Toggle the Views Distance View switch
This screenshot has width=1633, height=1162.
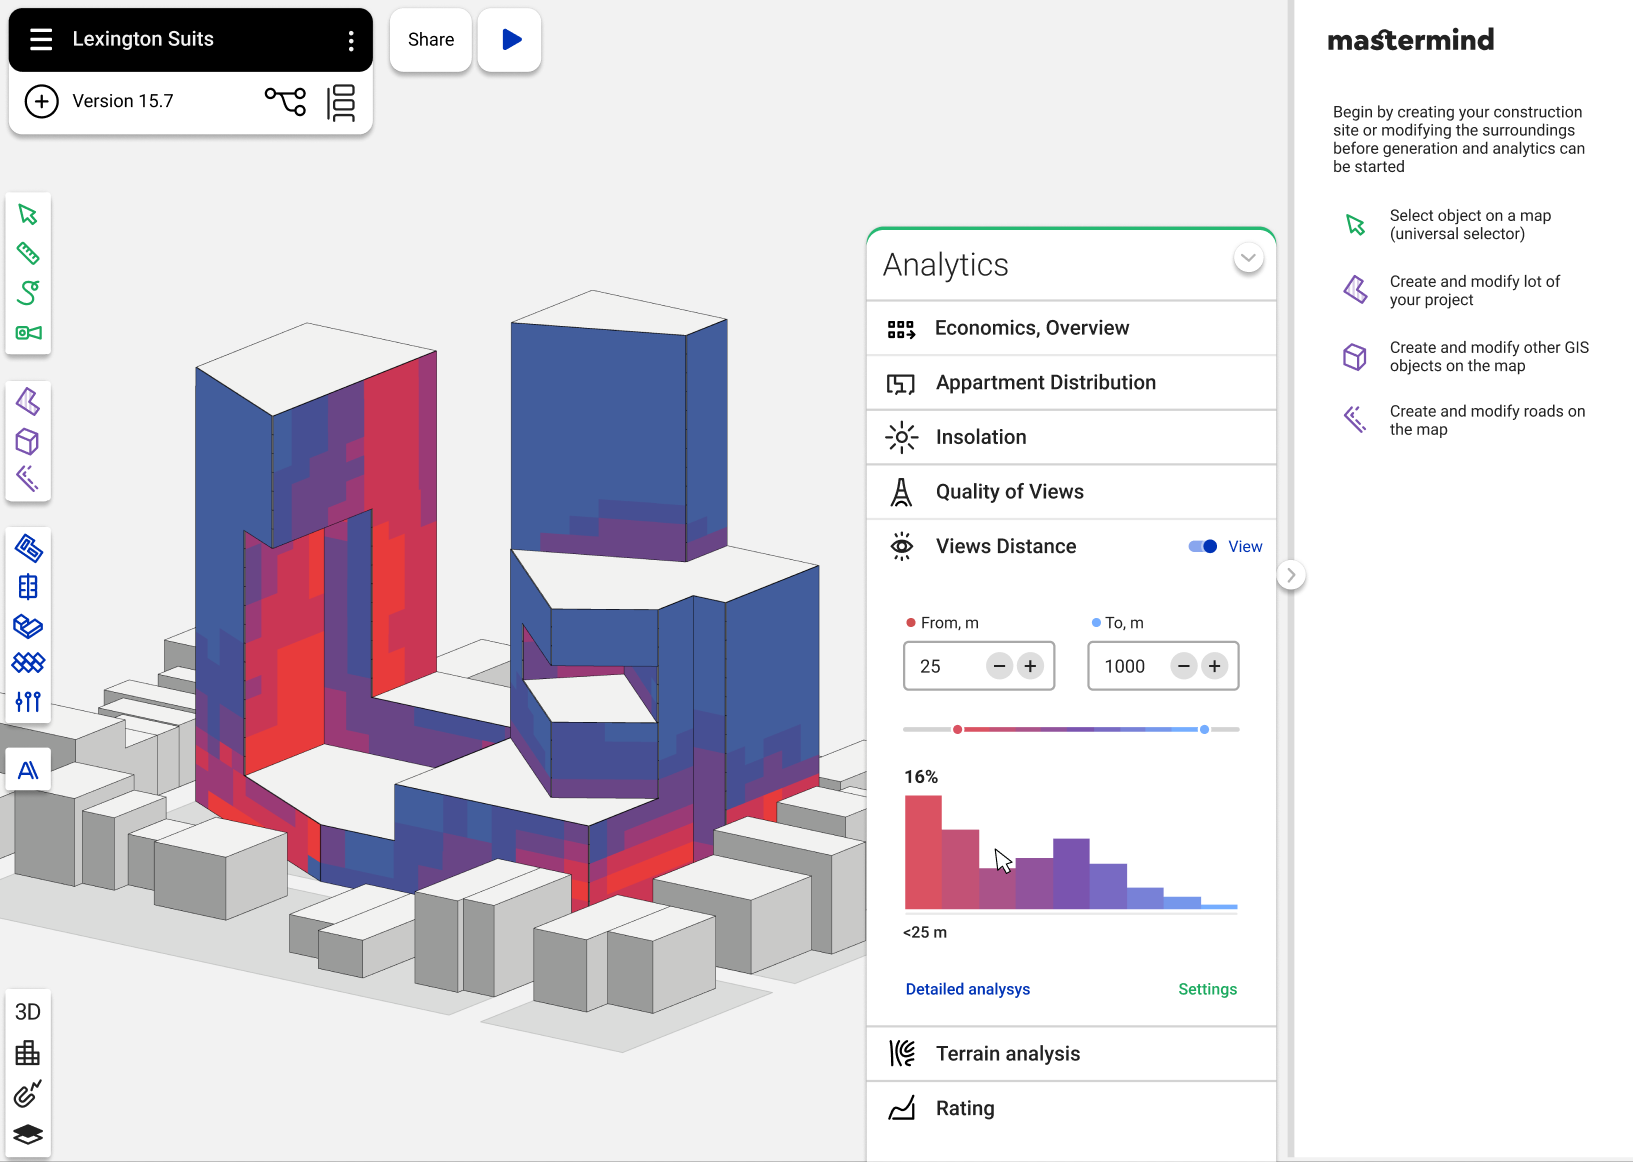1202,546
